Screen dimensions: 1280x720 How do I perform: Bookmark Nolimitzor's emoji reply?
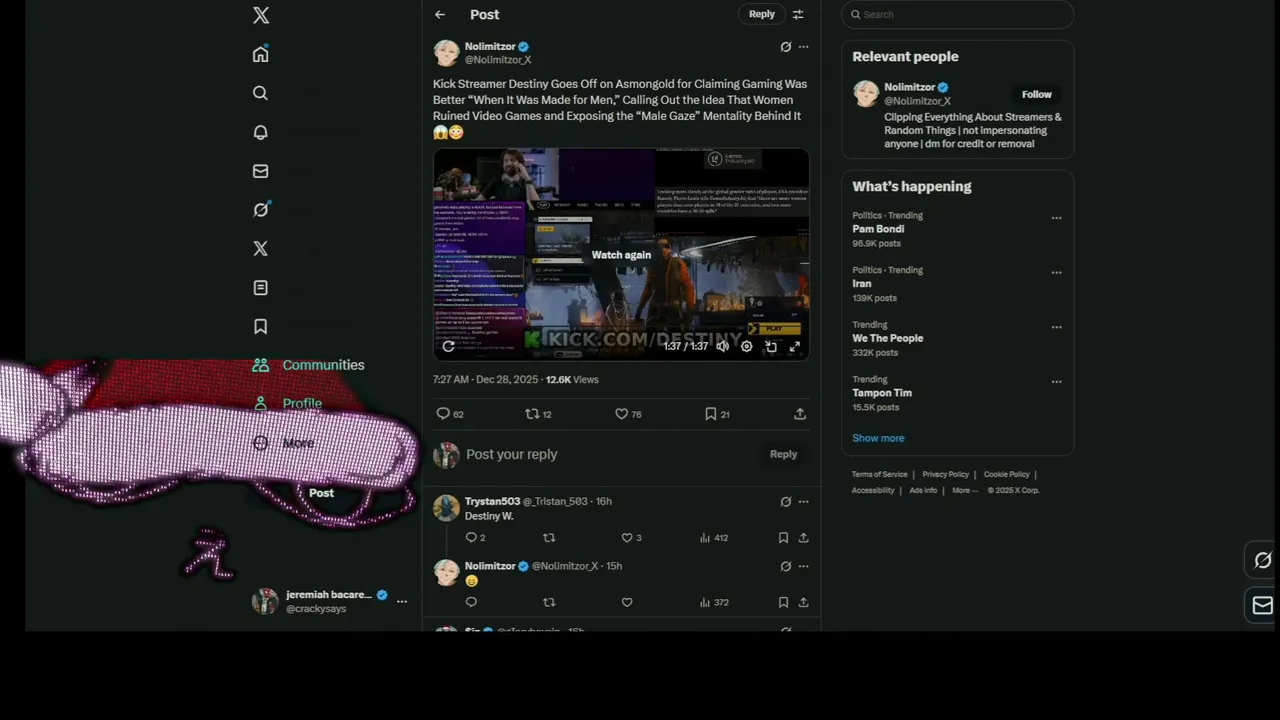pyautogui.click(x=783, y=602)
